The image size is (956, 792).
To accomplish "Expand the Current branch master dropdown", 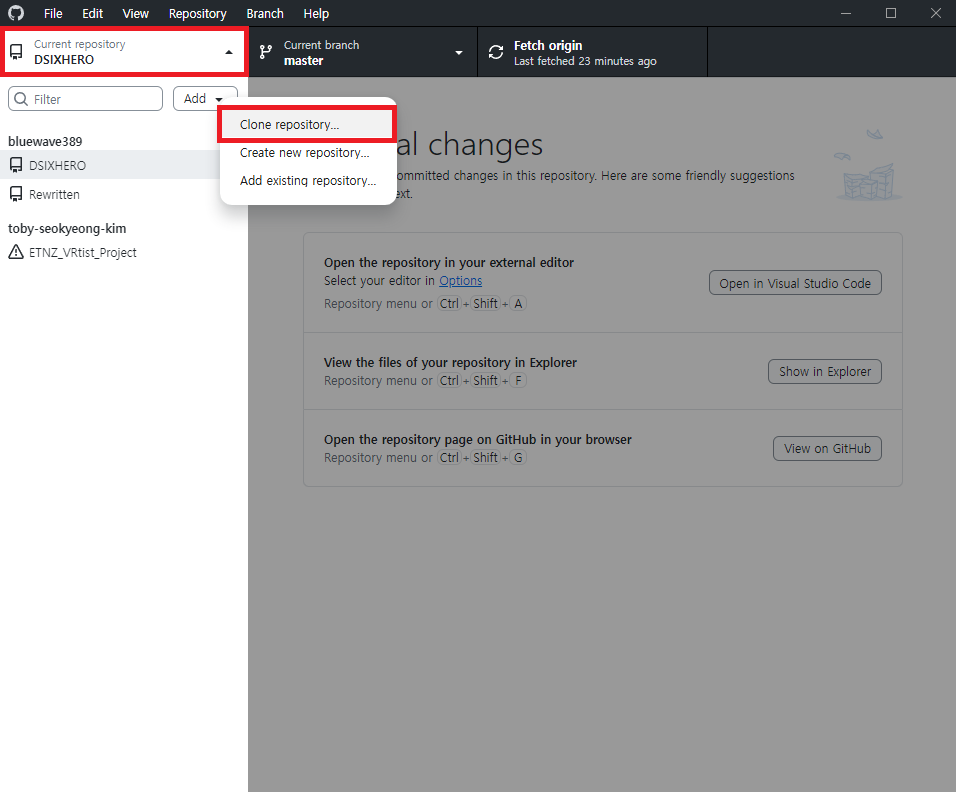I will click(x=363, y=52).
